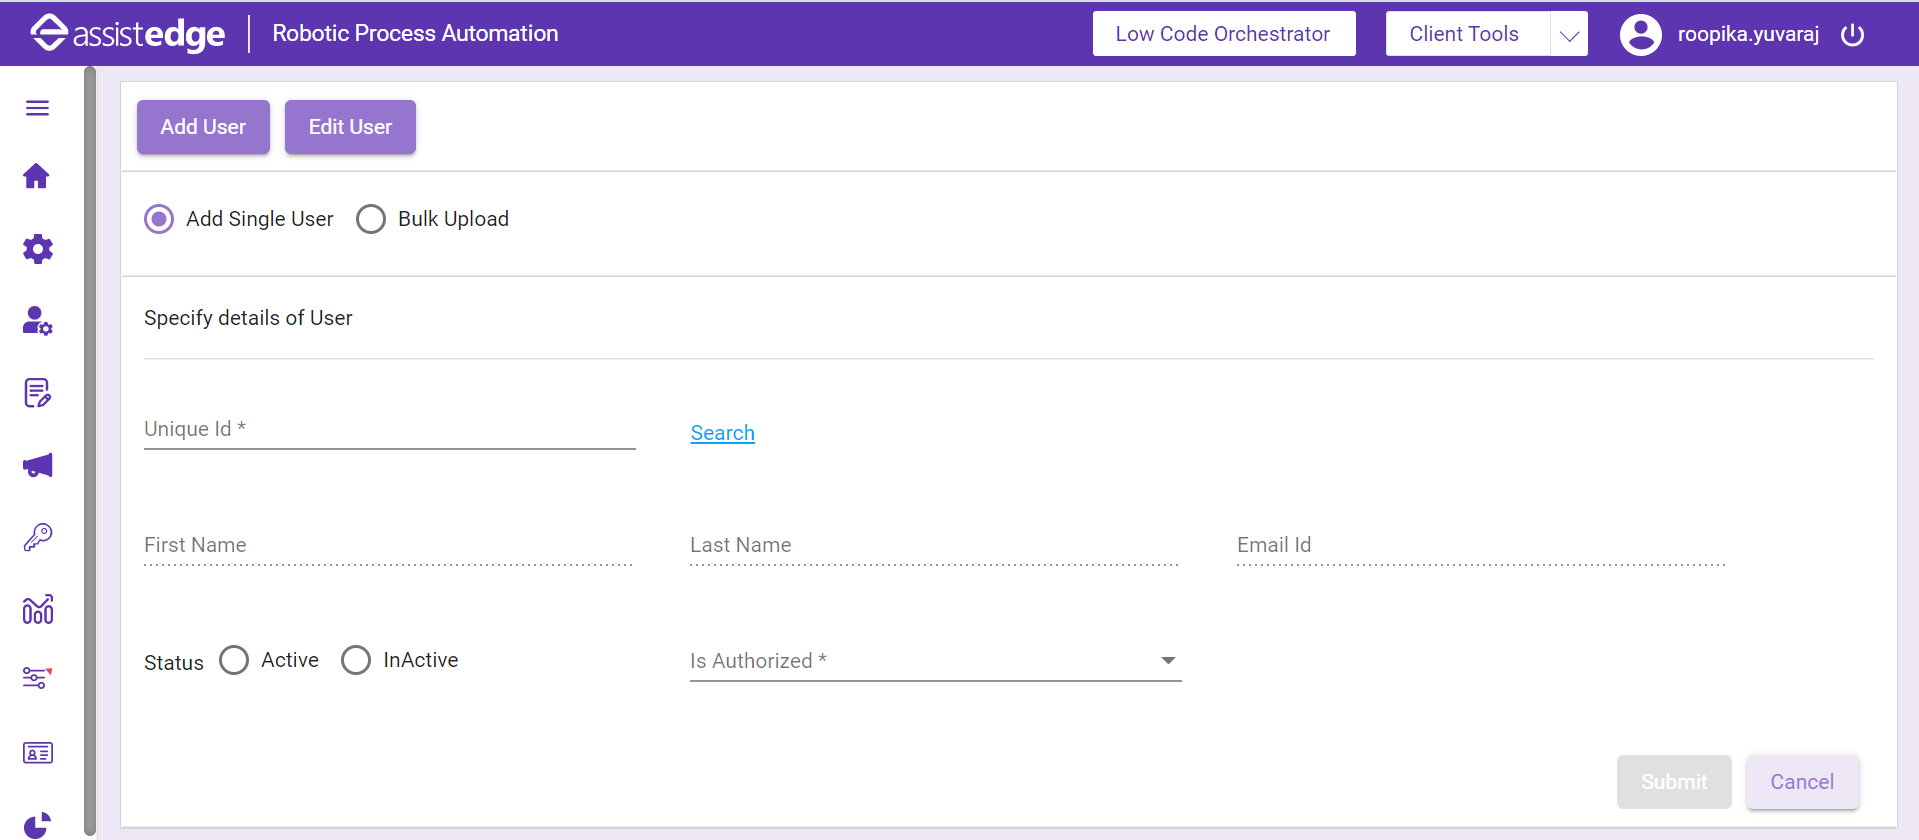
Task: Select the Add Single User radio button
Action: [x=159, y=219]
